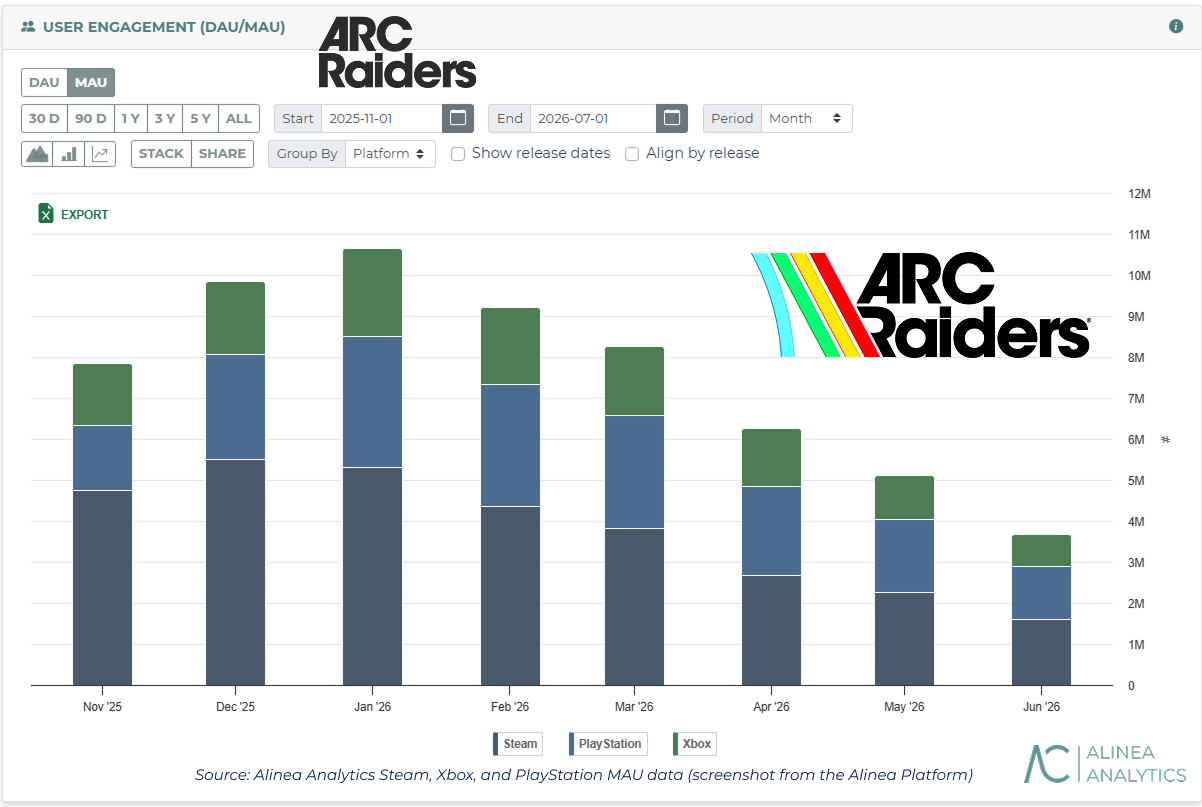Set the range to 1 Y

(130, 118)
